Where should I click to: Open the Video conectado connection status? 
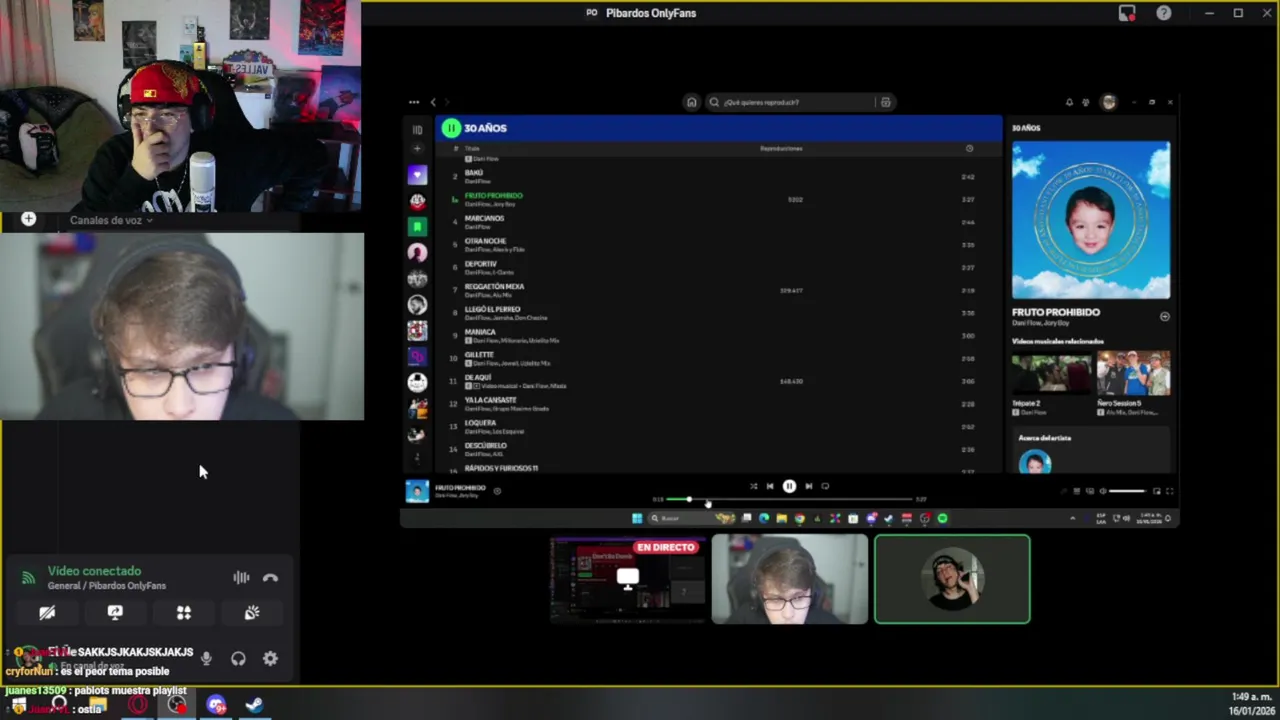pos(94,571)
